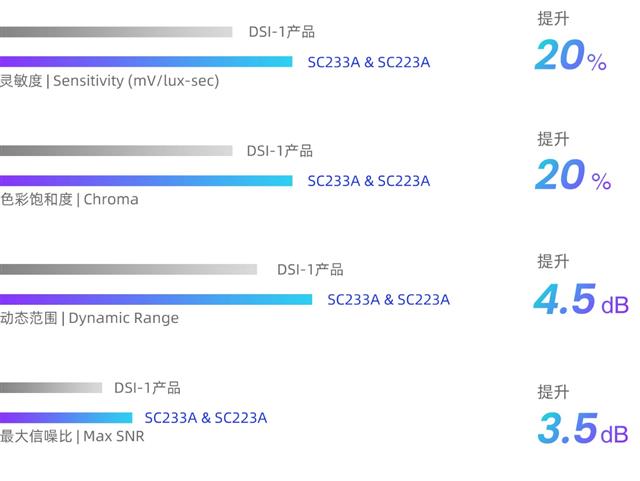This screenshot has height=481, width=640.
Task: Click SC233A & SC223A text in Dynamic Range row
Action: (388, 300)
